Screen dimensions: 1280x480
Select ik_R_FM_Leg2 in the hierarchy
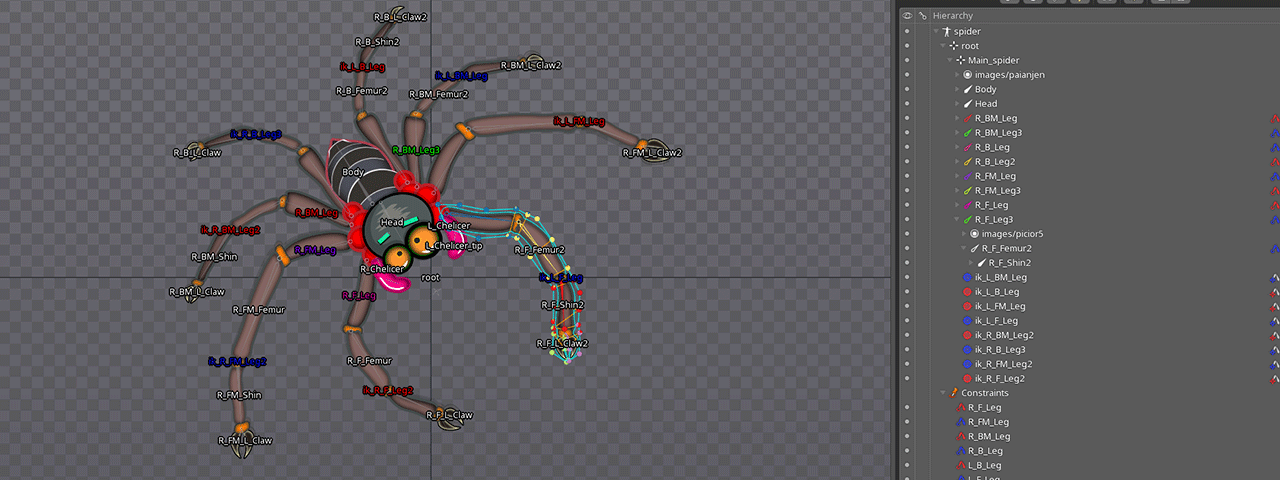point(1003,364)
